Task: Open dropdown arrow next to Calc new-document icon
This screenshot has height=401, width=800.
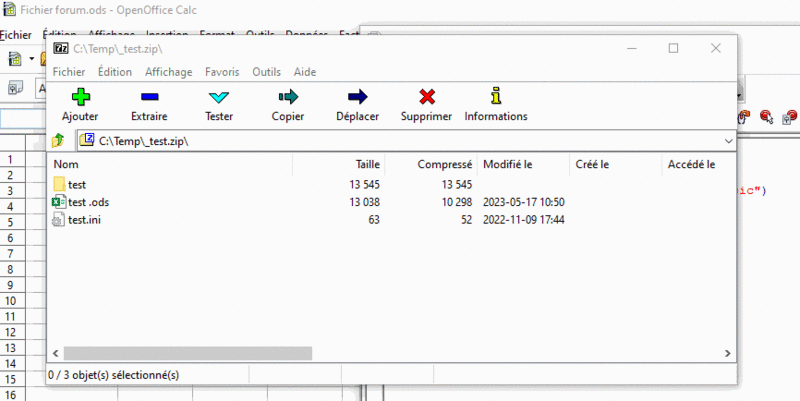Action: coord(32,59)
